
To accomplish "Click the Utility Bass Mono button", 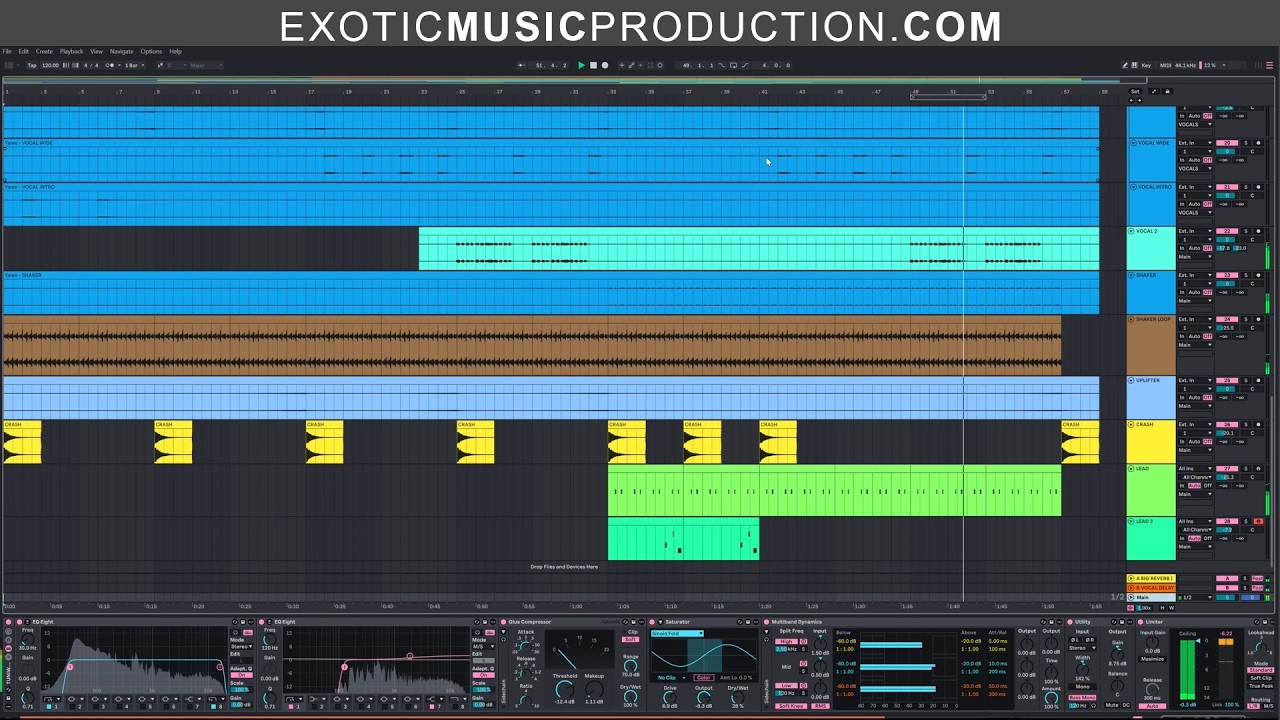I will (x=1082, y=697).
